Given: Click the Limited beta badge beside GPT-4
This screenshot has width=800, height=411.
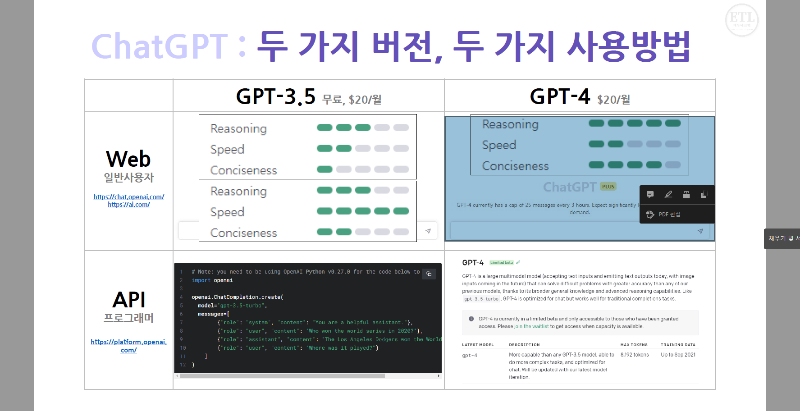Looking at the screenshot, I should click(x=504, y=263).
